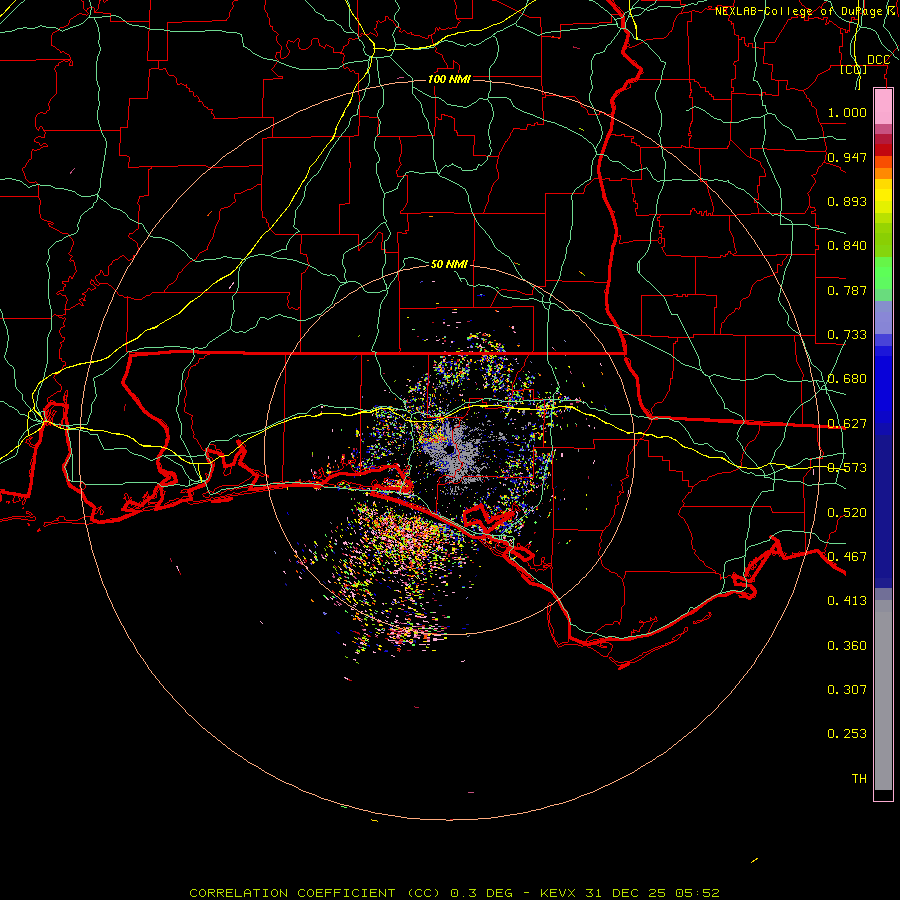Select the 0.947 legend value

[x=847, y=157]
